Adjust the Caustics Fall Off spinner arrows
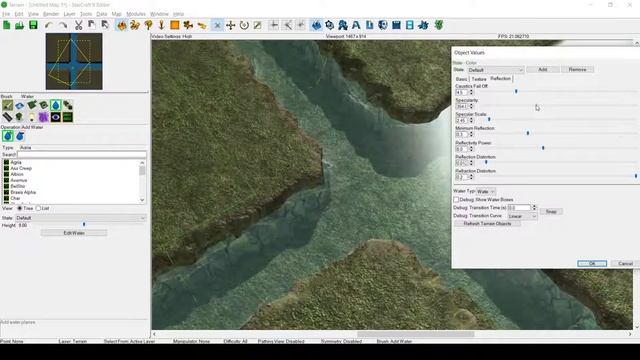This screenshot has width=640, height=360. (x=471, y=93)
